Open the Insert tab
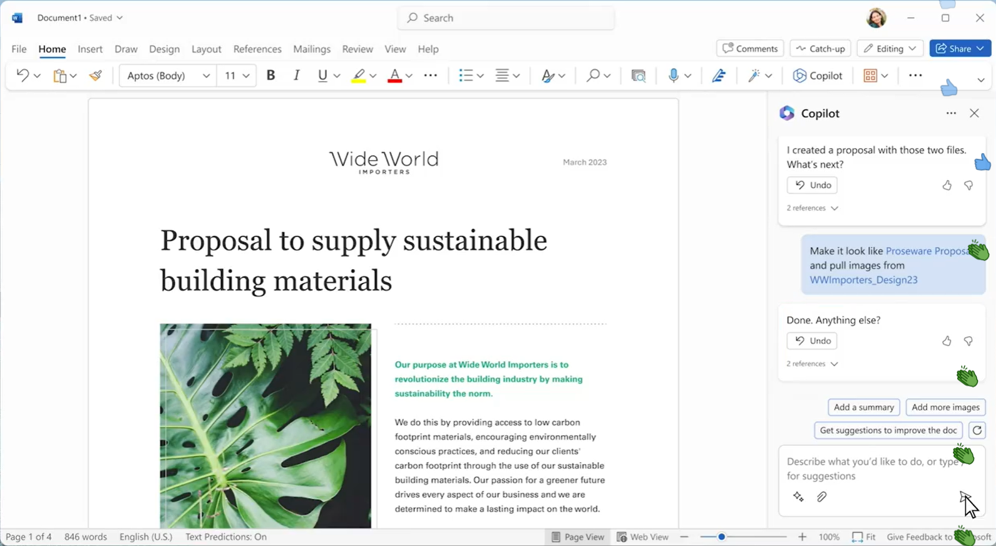Viewport: 996px width, 546px height. (90, 49)
